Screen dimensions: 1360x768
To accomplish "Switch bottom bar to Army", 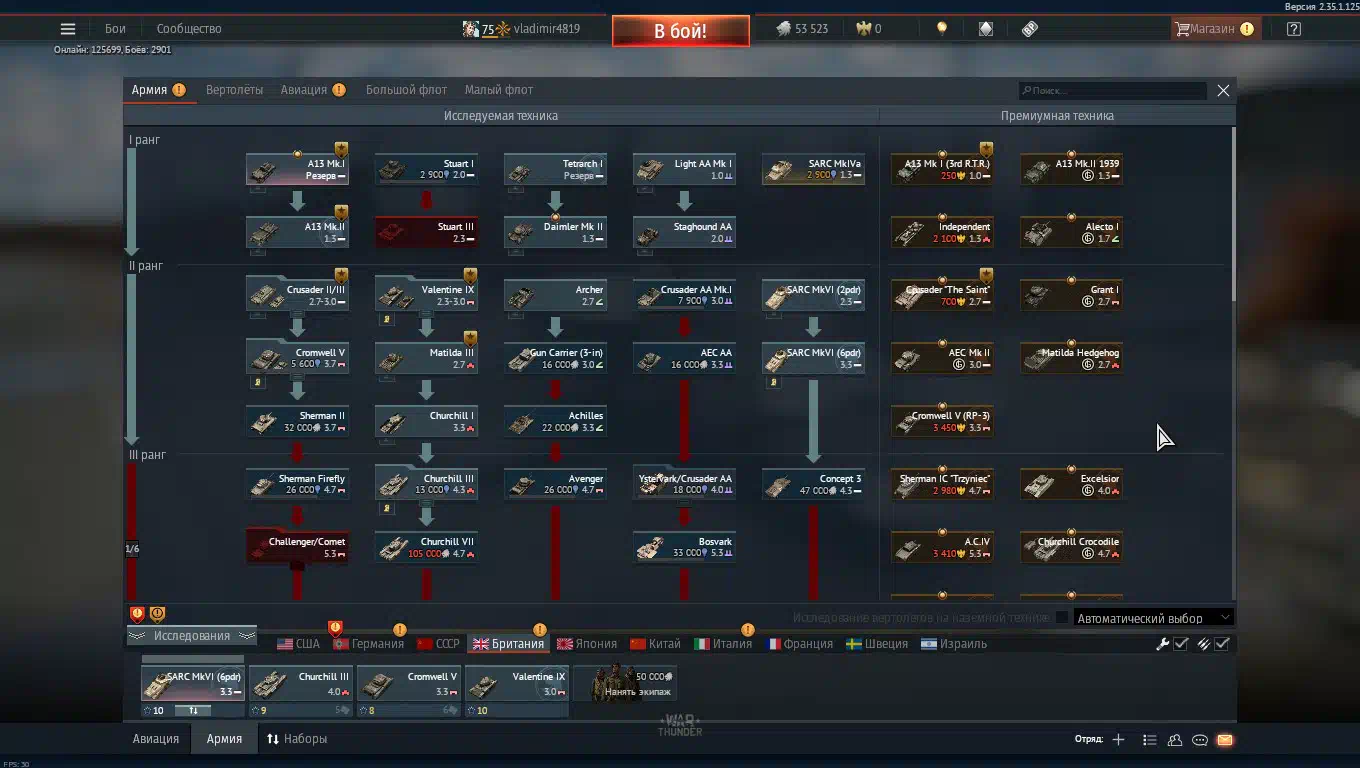I will coord(224,739).
